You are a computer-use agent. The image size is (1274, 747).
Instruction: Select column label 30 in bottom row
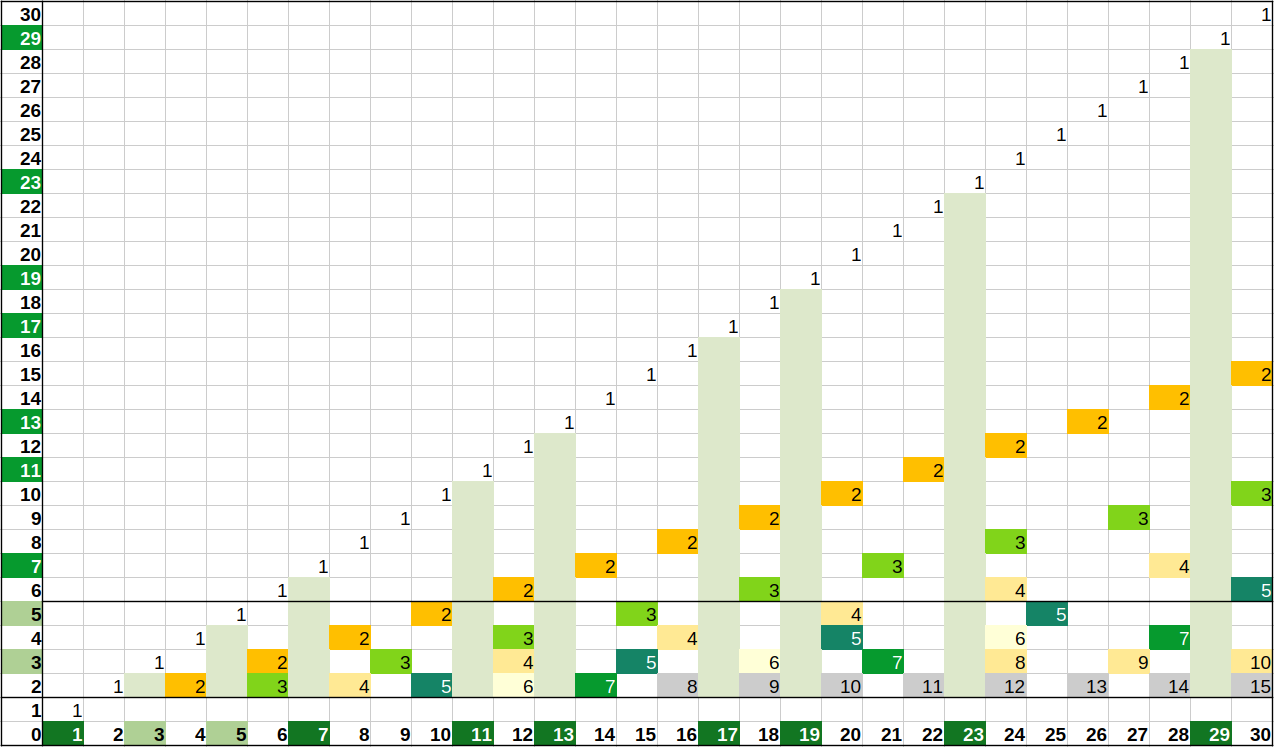point(1252,734)
